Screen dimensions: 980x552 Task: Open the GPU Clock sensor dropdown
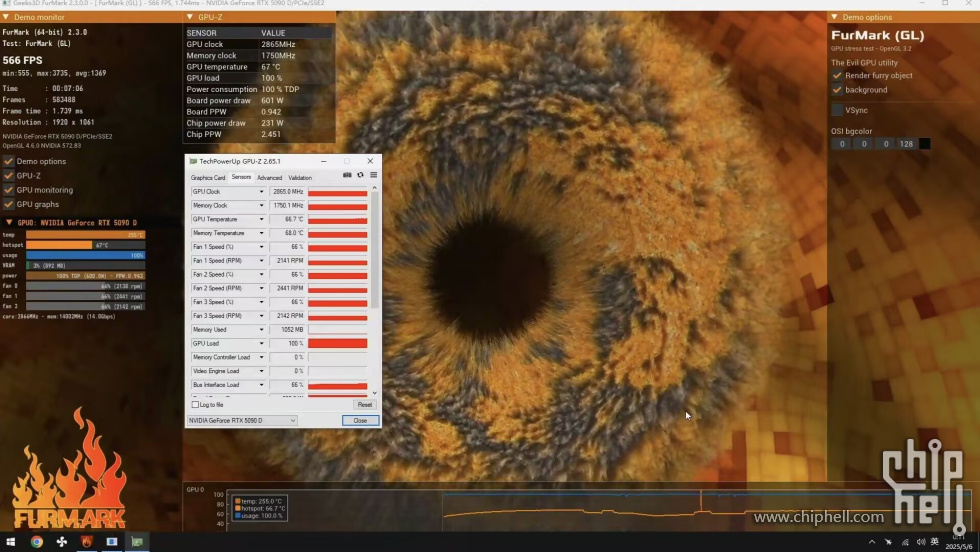[261, 192]
